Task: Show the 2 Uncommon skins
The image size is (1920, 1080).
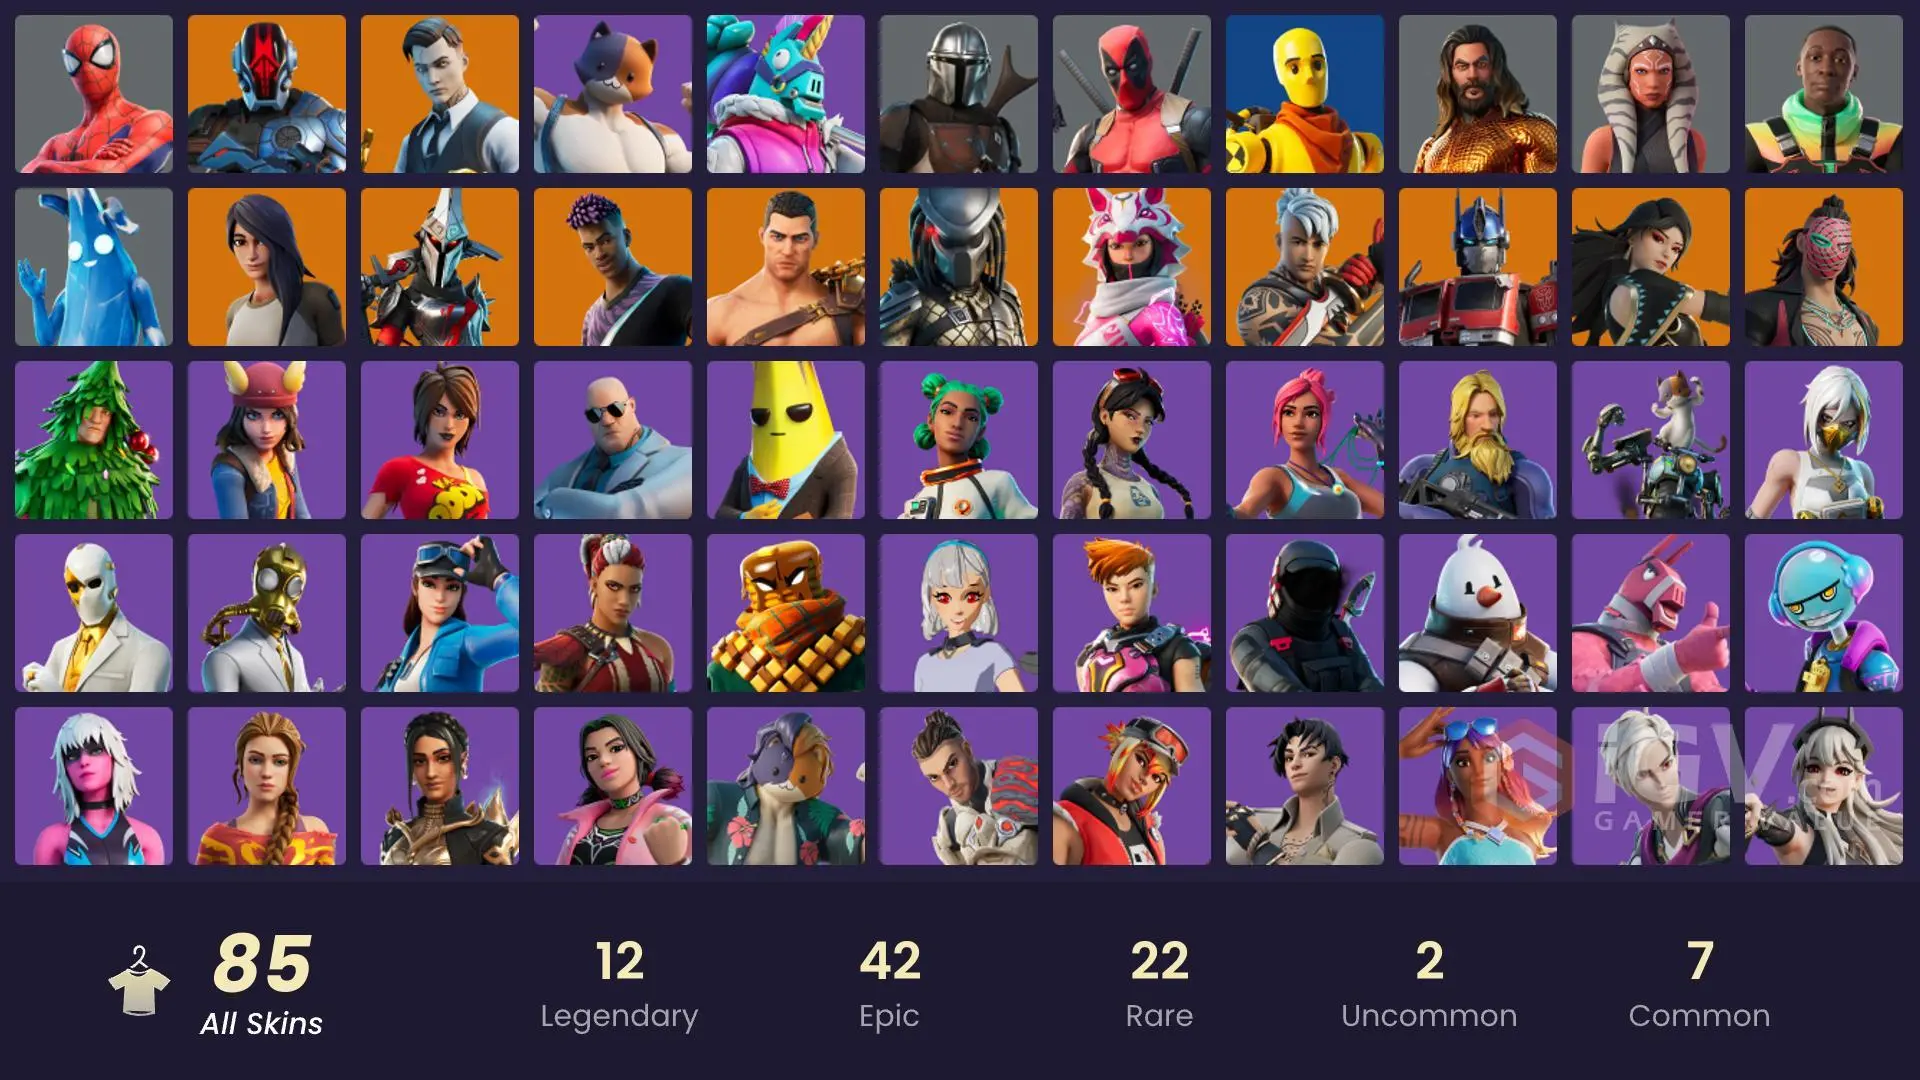Action: 1429,983
